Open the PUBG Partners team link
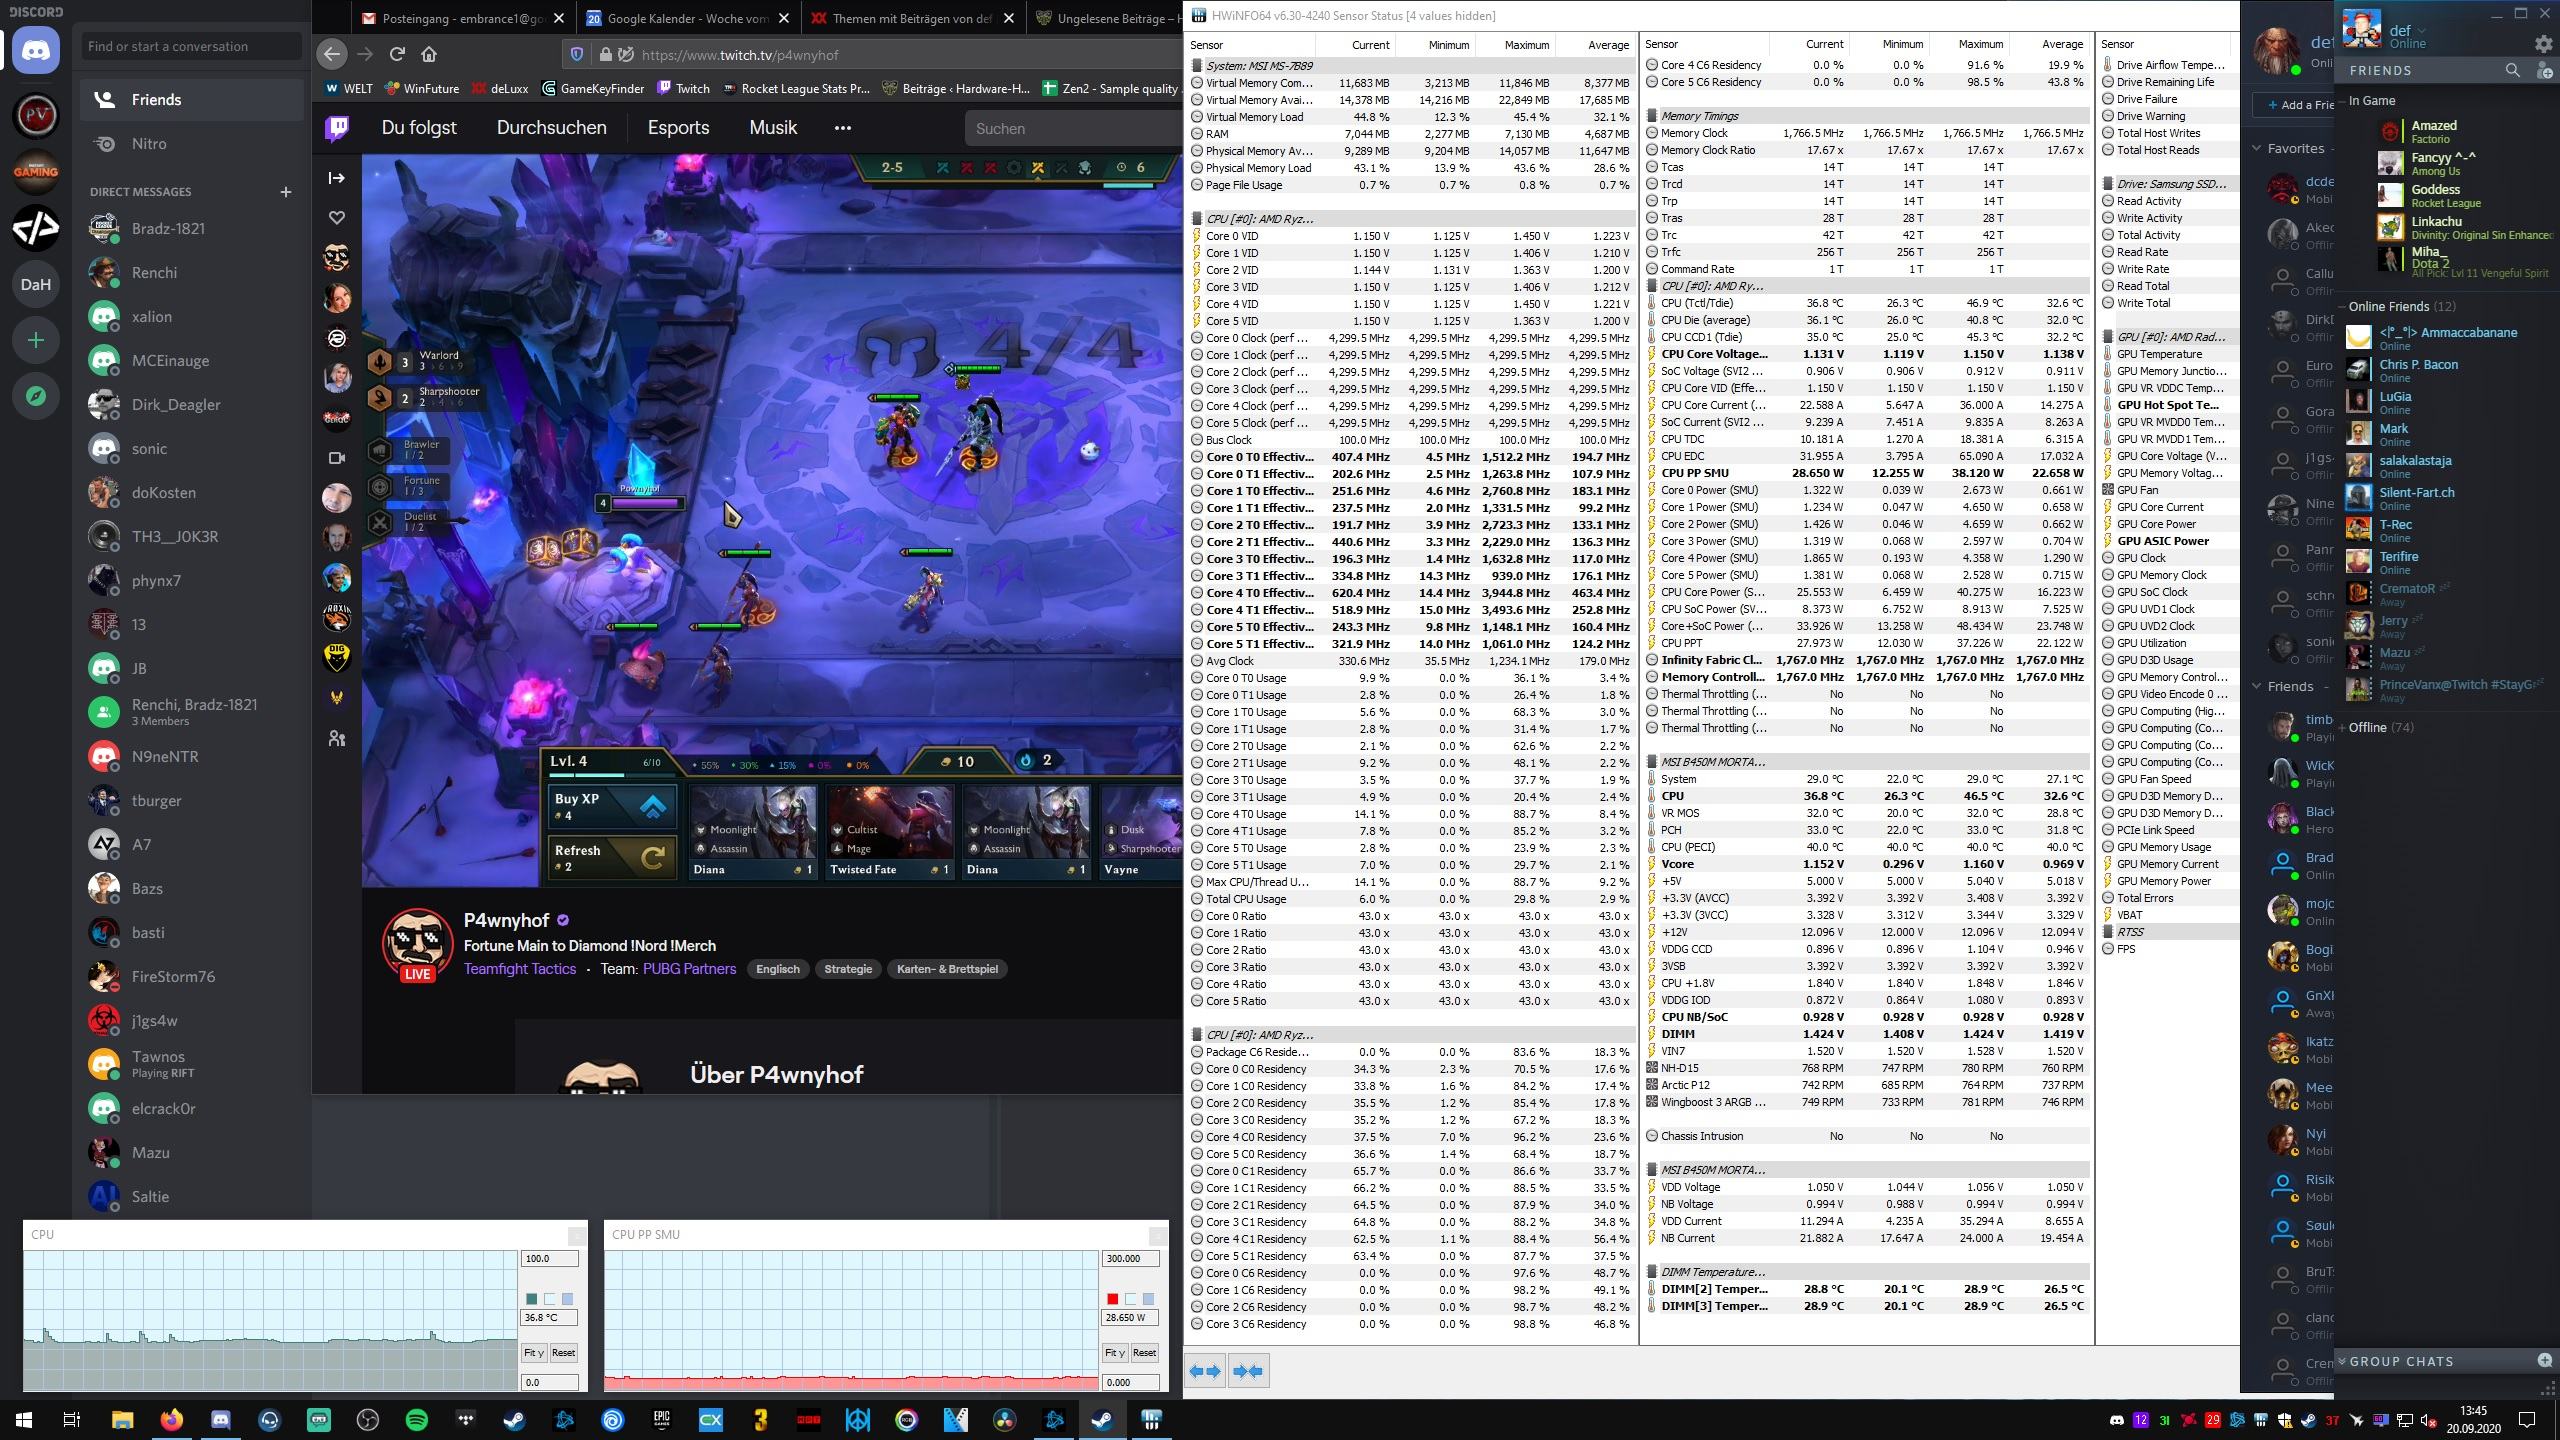This screenshot has height=1440, width=2560. [x=689, y=969]
